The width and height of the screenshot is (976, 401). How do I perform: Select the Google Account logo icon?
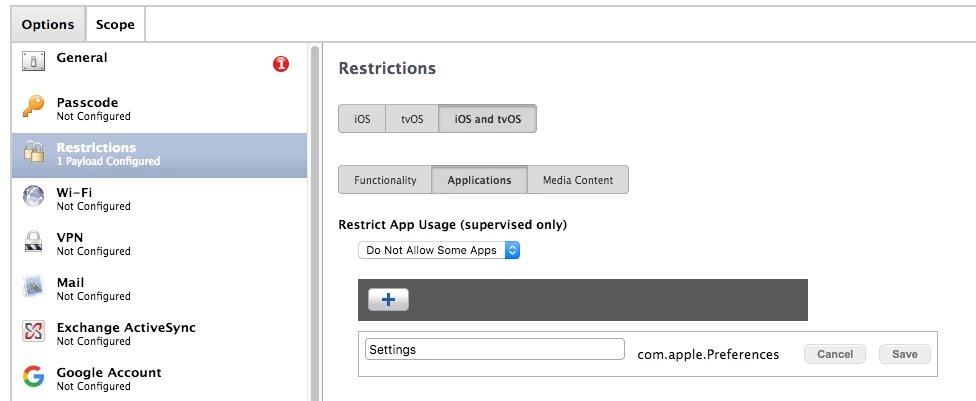(x=34, y=376)
